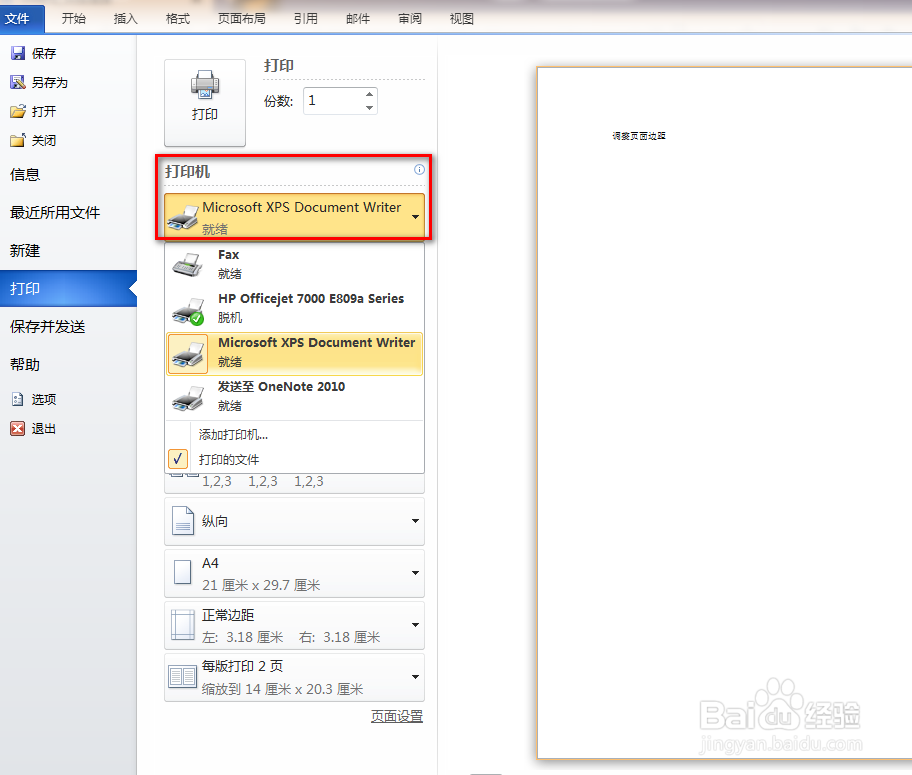The width and height of the screenshot is (912, 775).
Task: Switch to the 格式 (Format) tab
Action: 178,19
